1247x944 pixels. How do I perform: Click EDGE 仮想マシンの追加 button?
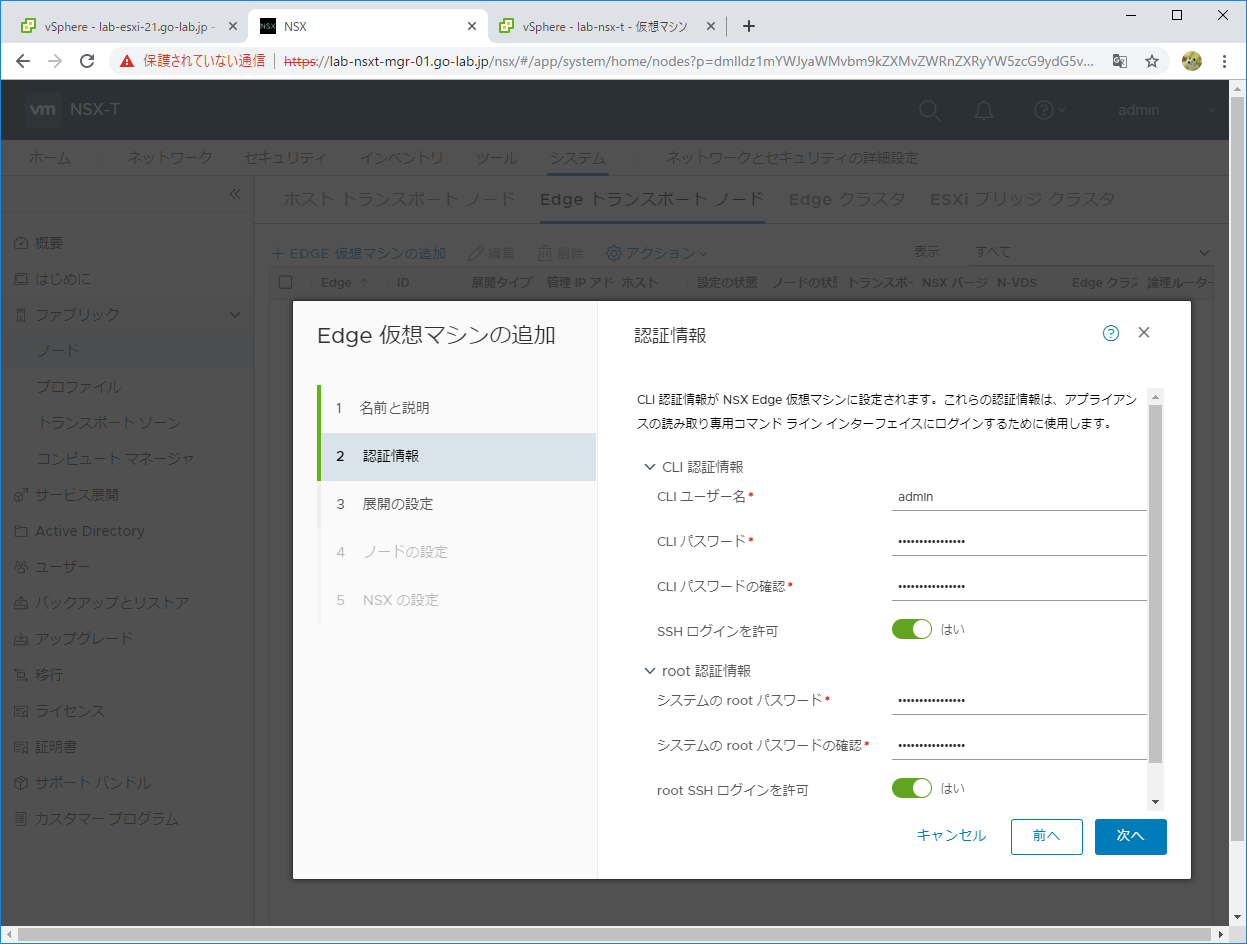360,254
